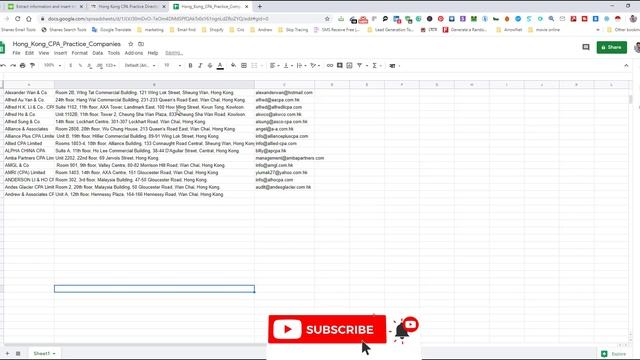The width and height of the screenshot is (640, 360).
Task: Format as currency icon
Action: point(71,66)
